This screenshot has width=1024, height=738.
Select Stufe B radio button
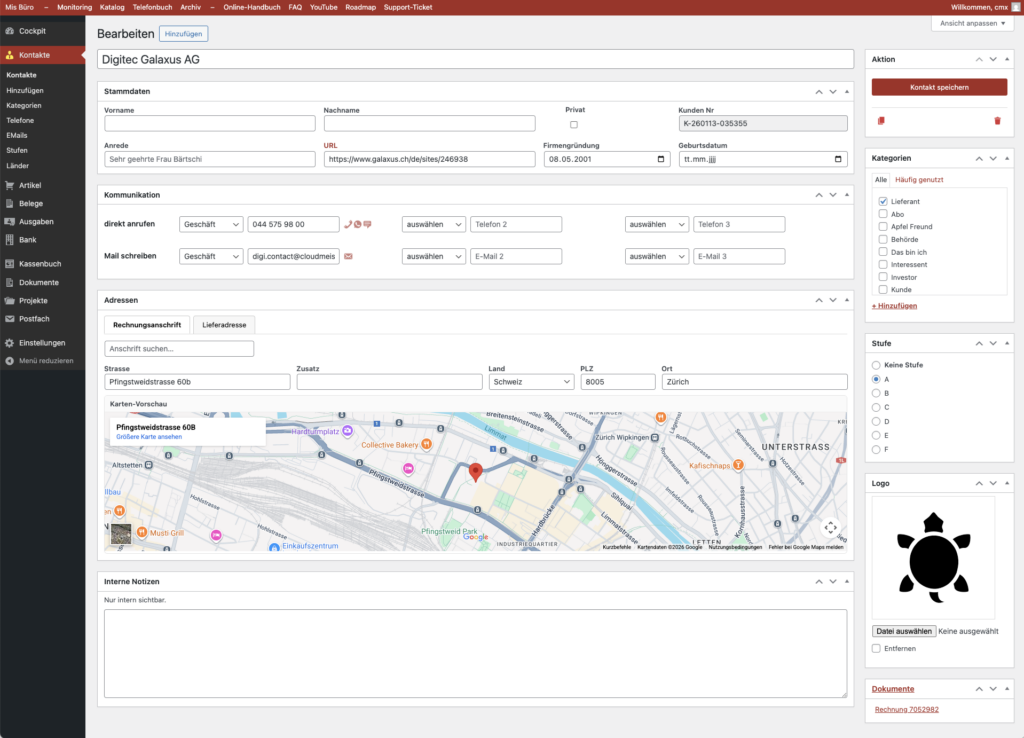tap(877, 394)
